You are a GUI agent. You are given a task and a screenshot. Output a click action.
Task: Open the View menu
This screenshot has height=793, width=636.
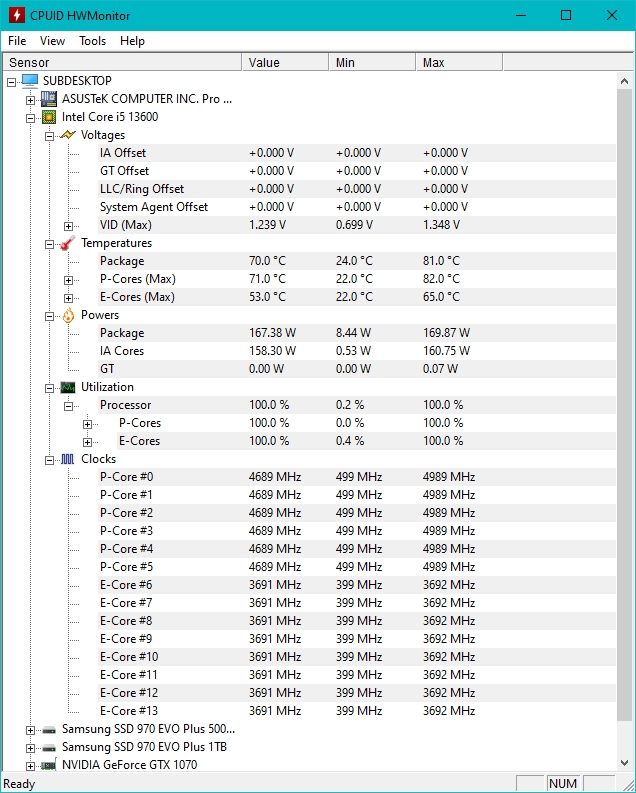tap(52, 41)
